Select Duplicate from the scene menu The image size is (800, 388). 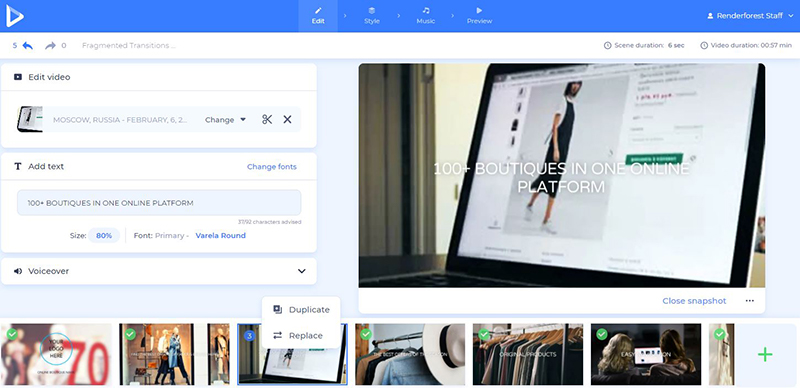(x=302, y=309)
